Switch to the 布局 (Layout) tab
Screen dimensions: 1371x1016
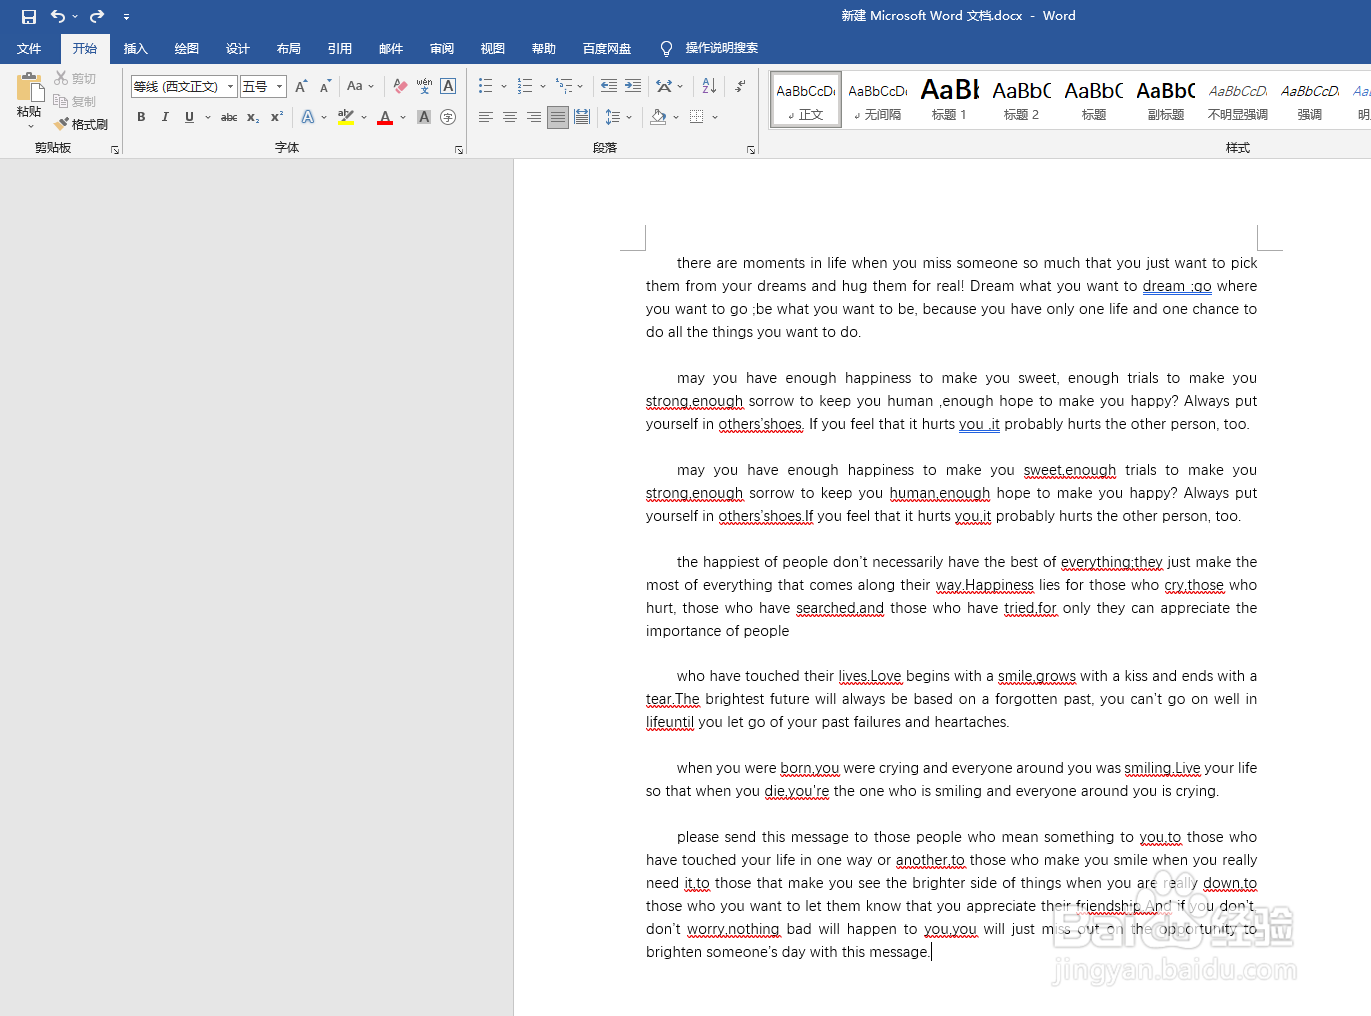288,48
